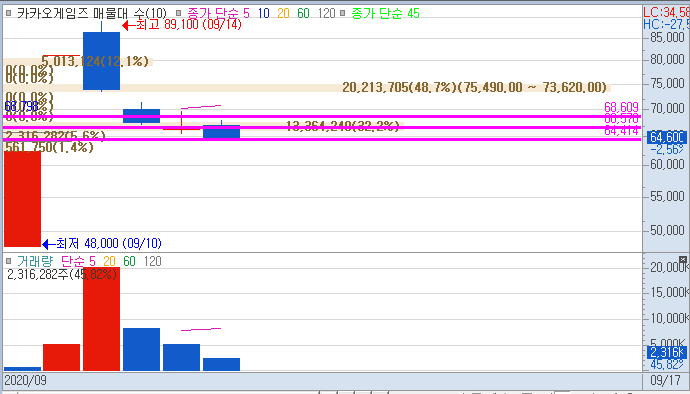The image size is (690, 394).
Task: Click the square marker before 카카오게임즈 매물대
Action: (8, 13)
